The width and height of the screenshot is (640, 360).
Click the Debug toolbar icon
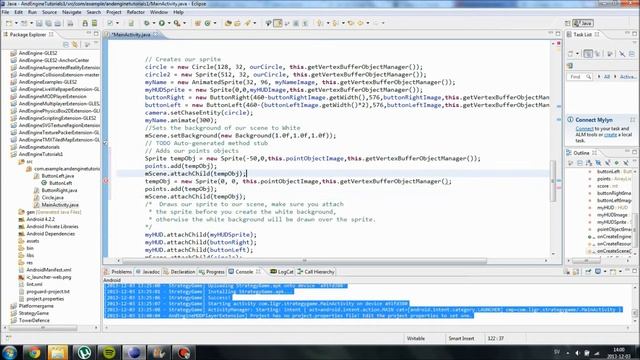(147, 23)
